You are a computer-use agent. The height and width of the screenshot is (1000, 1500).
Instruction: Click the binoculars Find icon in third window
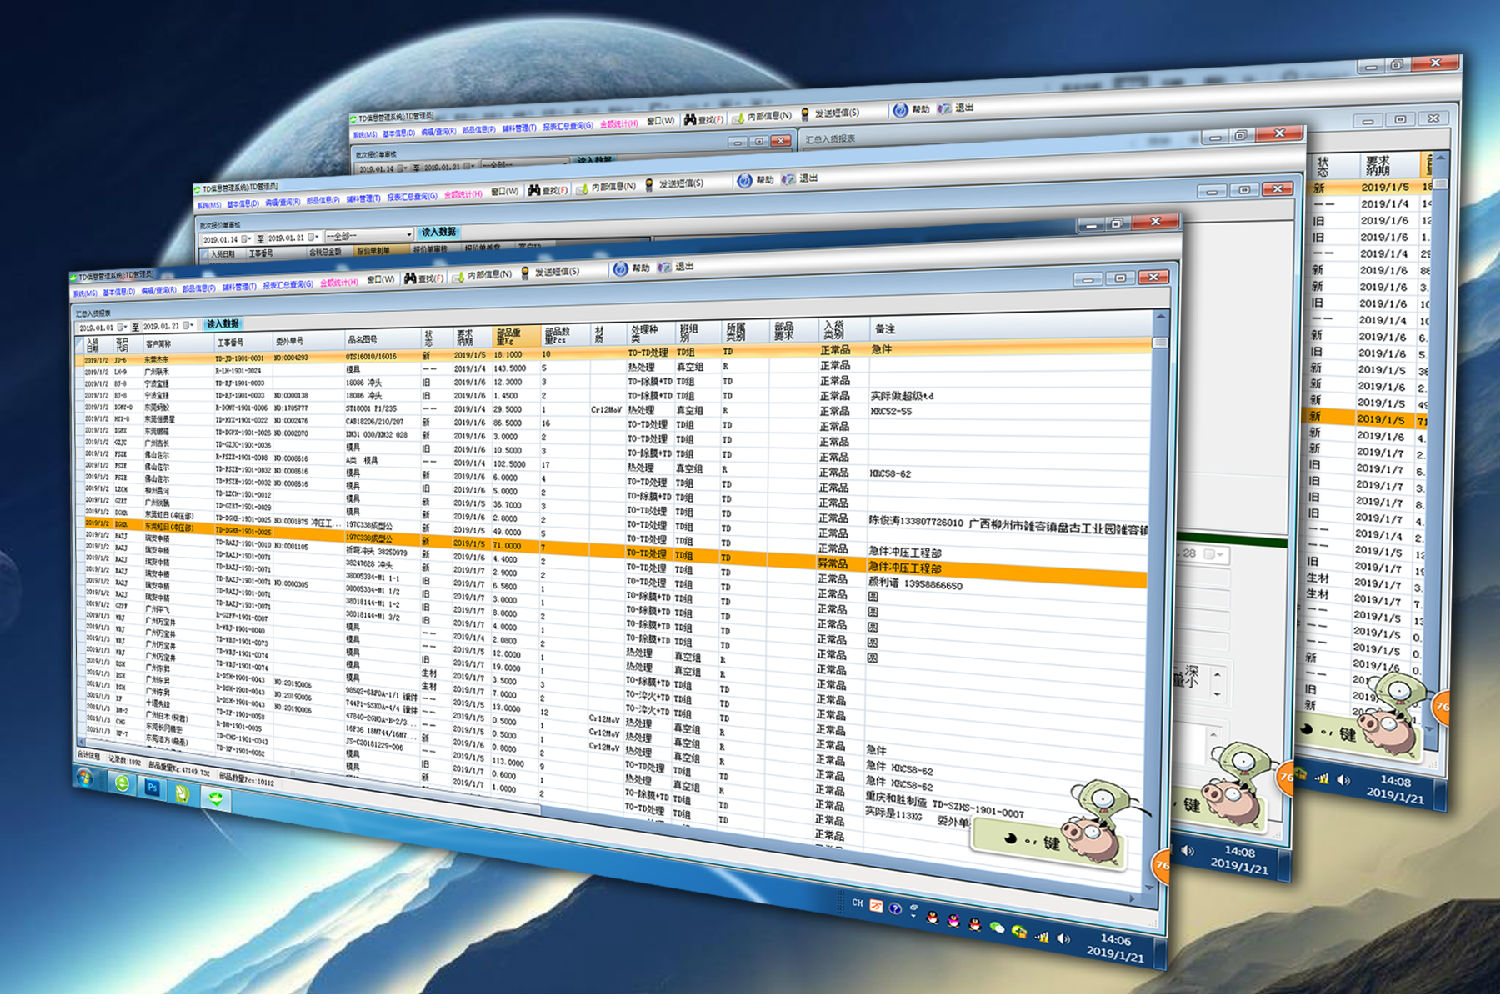click(690, 119)
